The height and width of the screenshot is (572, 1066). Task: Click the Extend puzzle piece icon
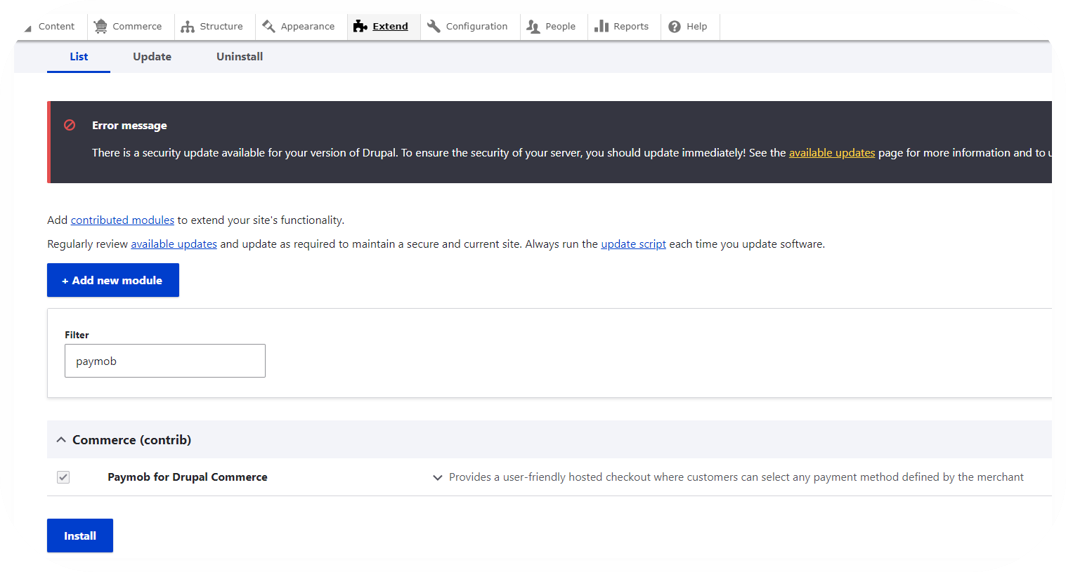coord(360,27)
